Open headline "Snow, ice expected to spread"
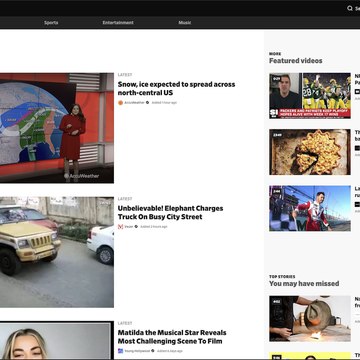Viewport: 360px width, 360px height. tap(176, 88)
